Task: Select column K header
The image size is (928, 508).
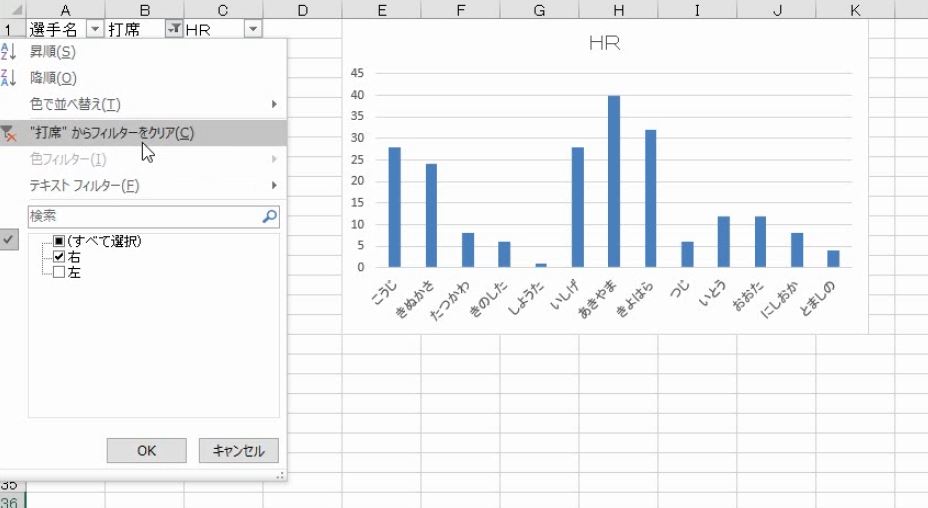Action: (x=855, y=9)
